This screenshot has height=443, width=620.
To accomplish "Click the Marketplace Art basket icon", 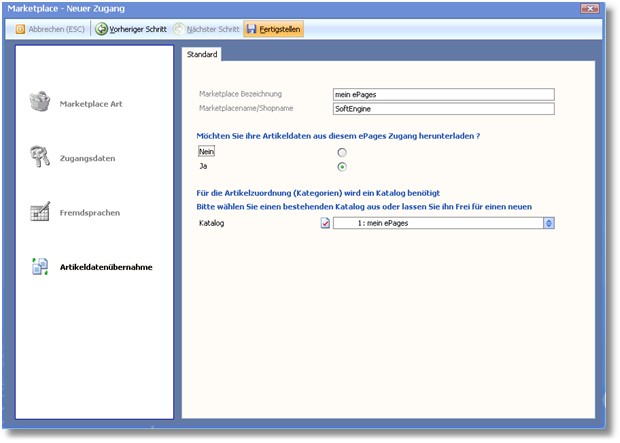I will tap(40, 102).
